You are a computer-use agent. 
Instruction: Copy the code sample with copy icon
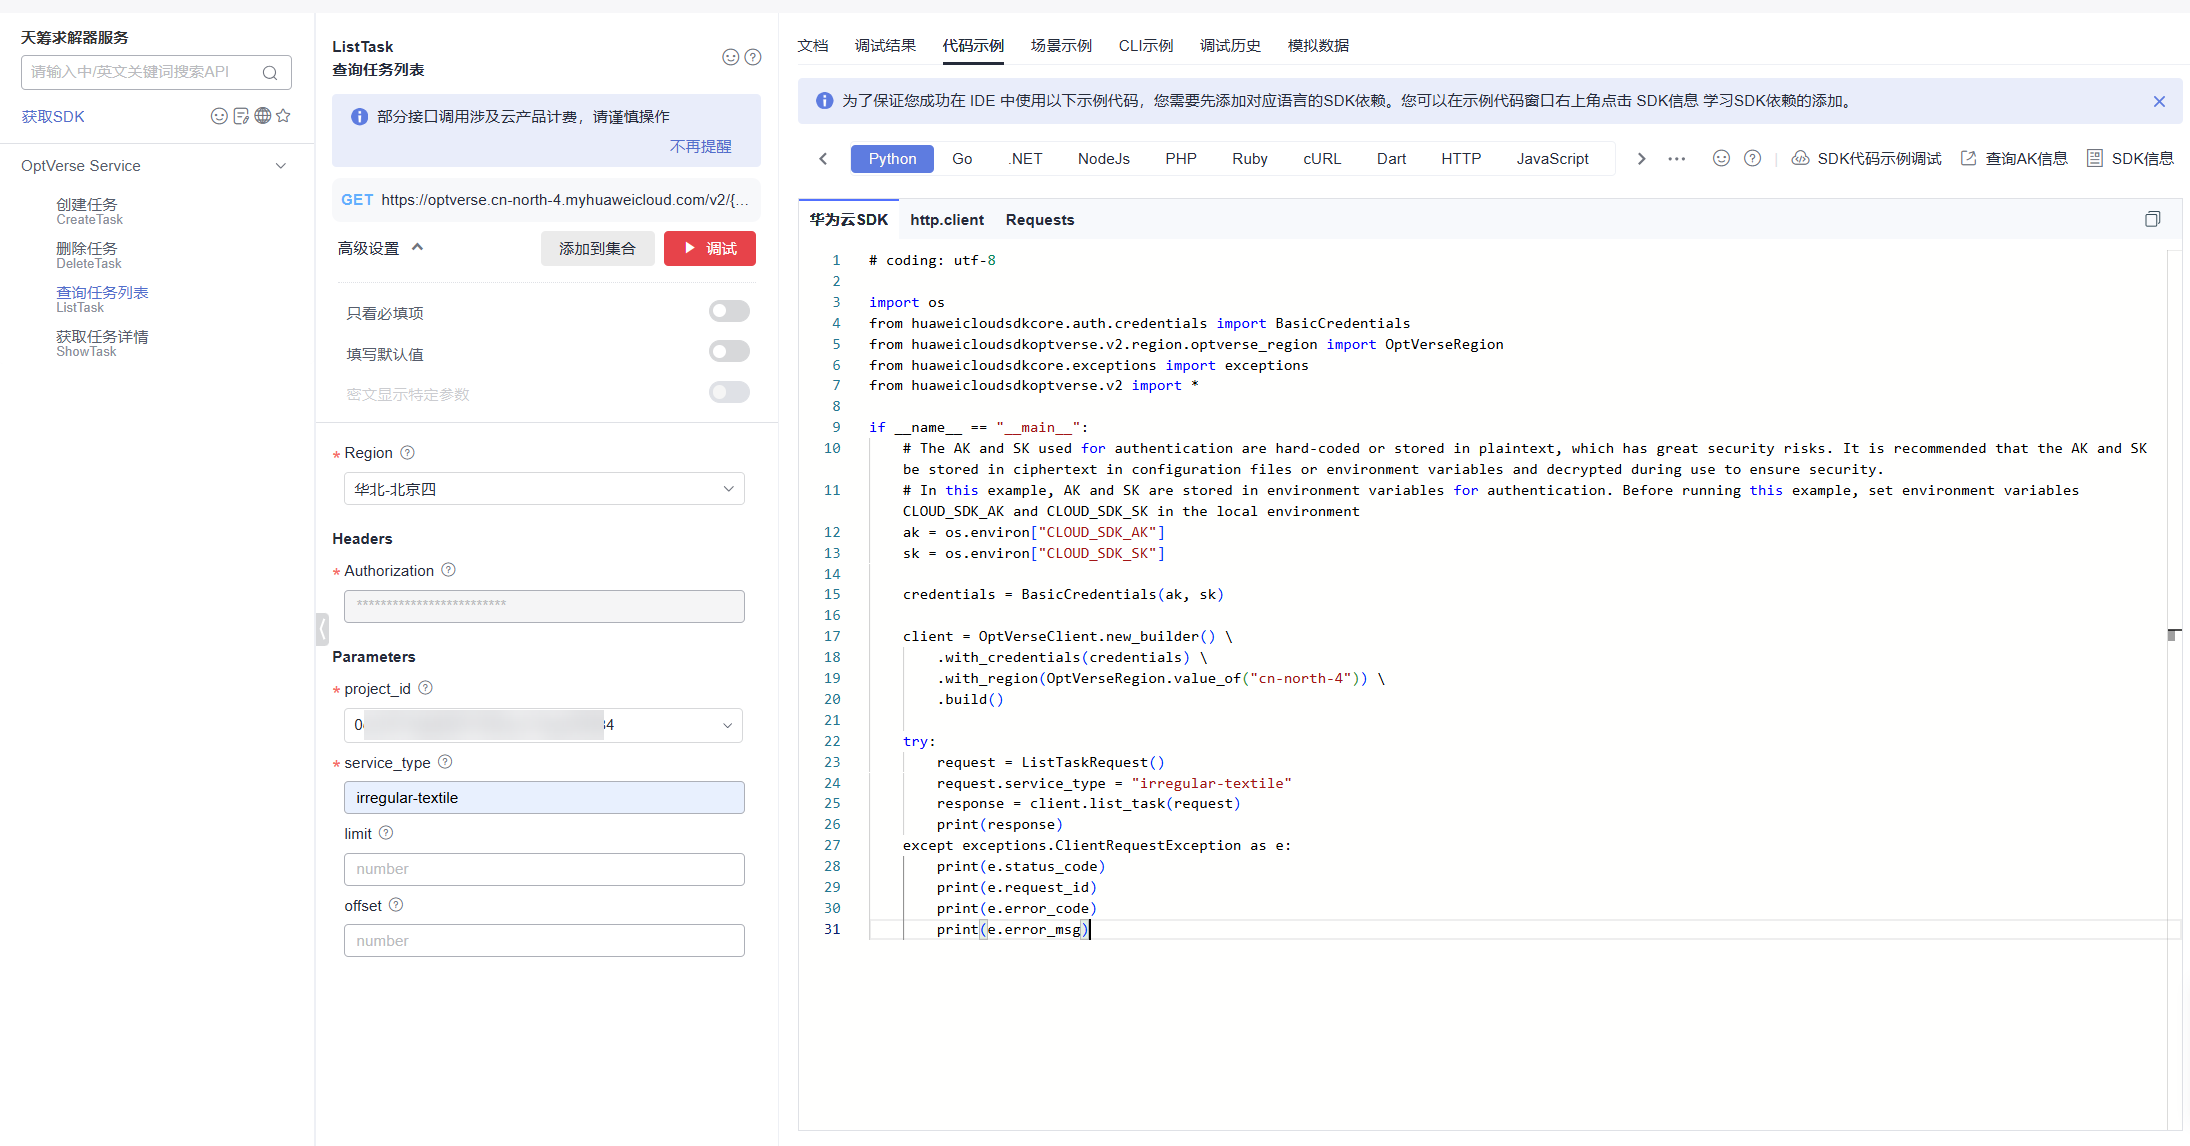tap(2153, 219)
